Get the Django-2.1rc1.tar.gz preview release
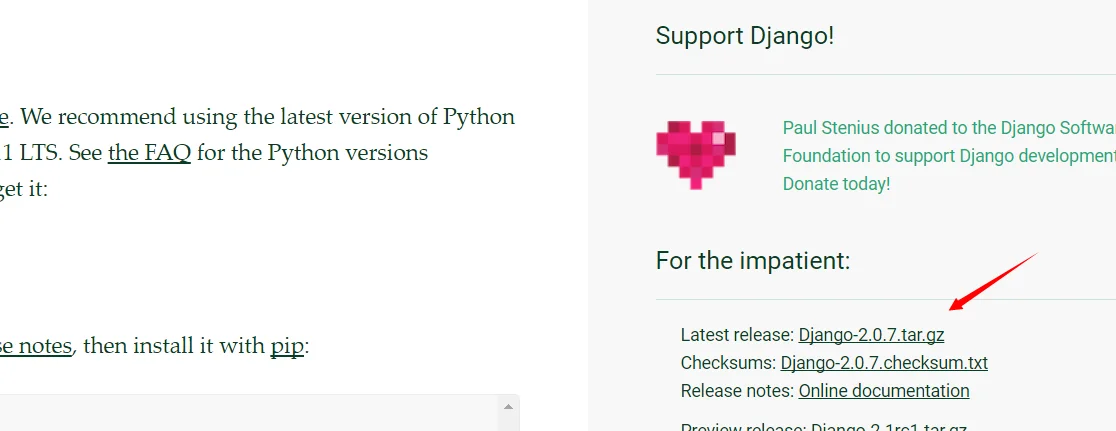Viewport: 1116px width, 431px height. tap(889, 428)
